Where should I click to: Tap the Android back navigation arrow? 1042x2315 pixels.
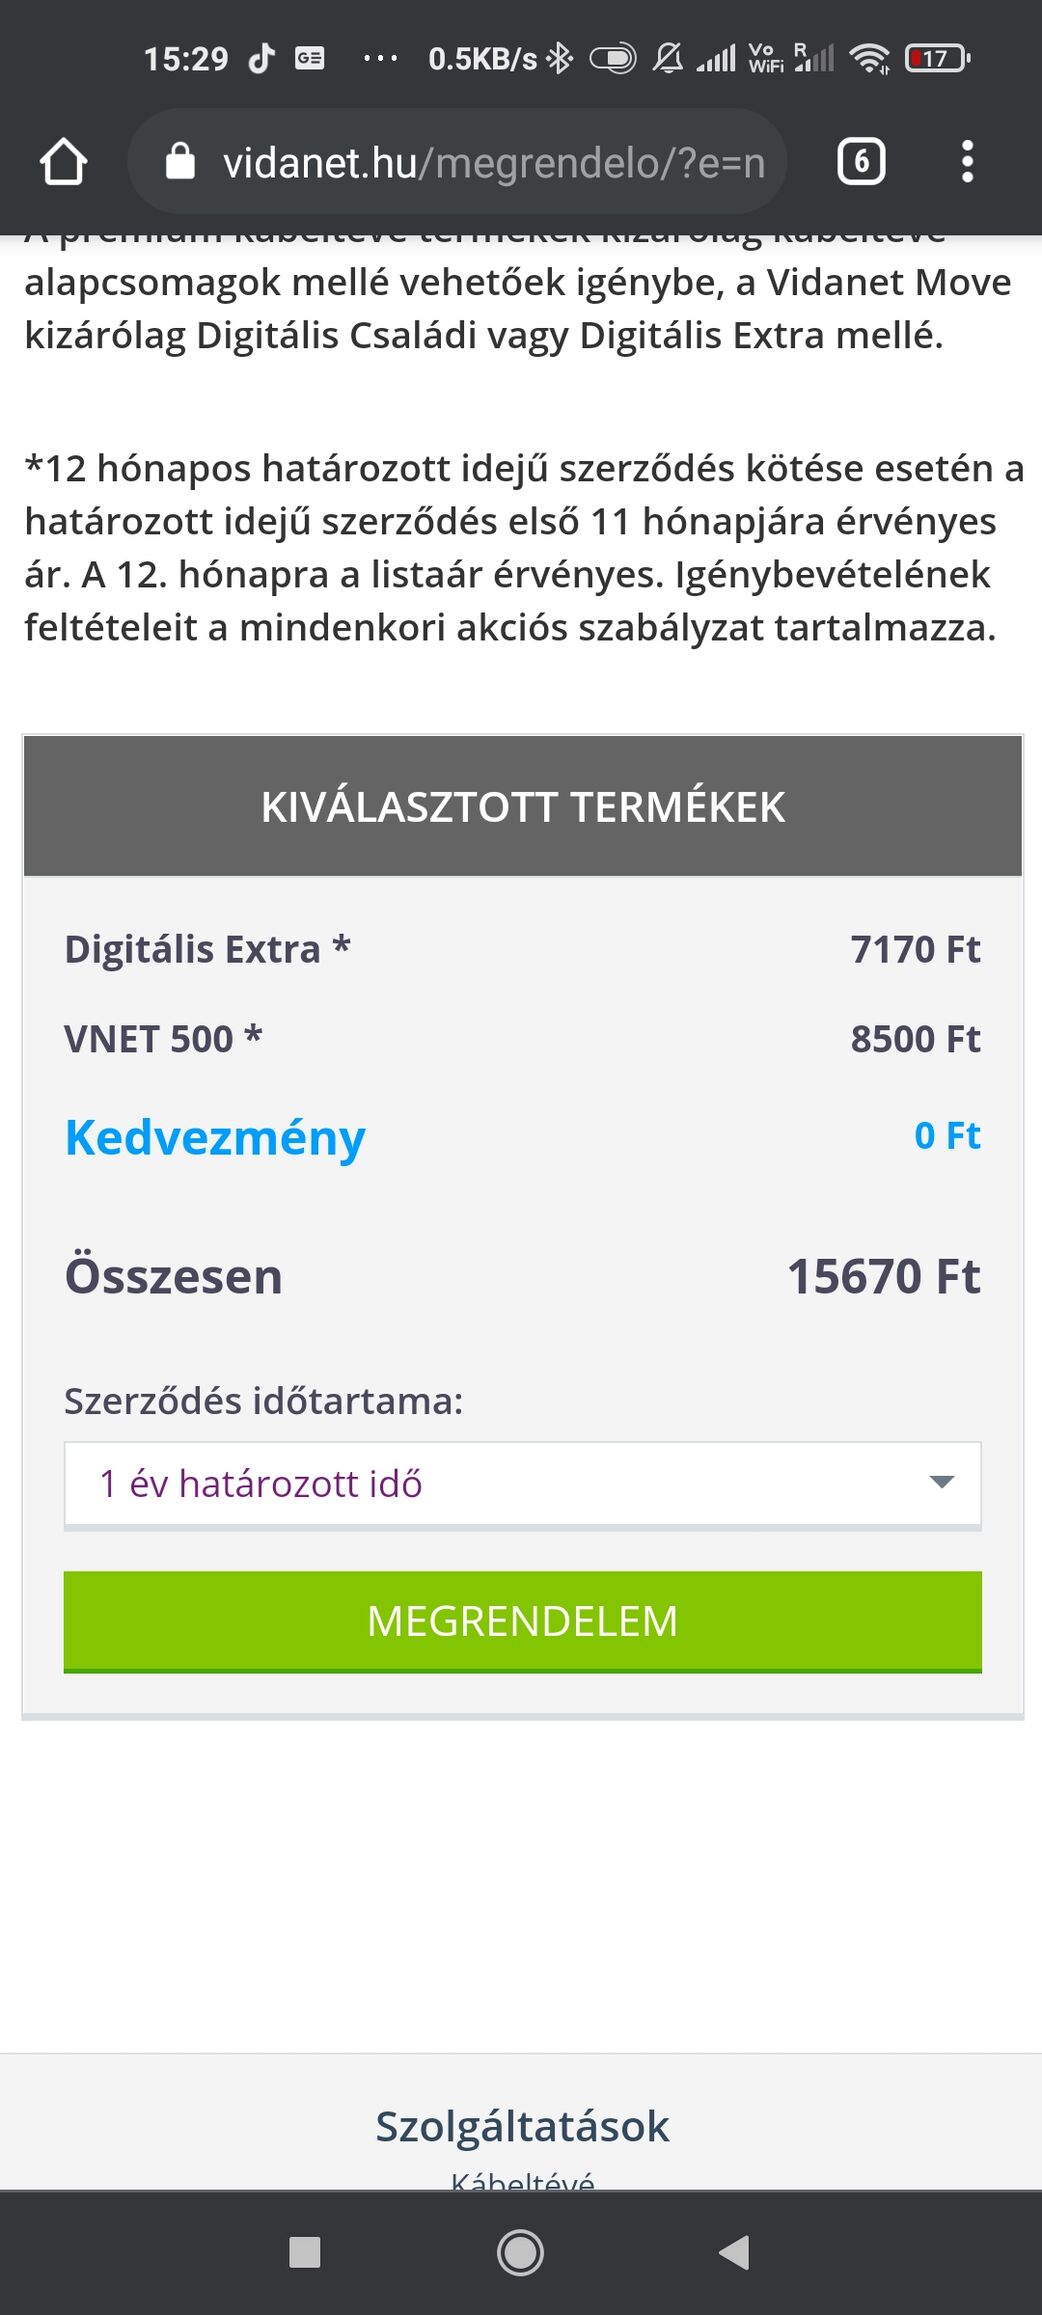click(x=735, y=2252)
